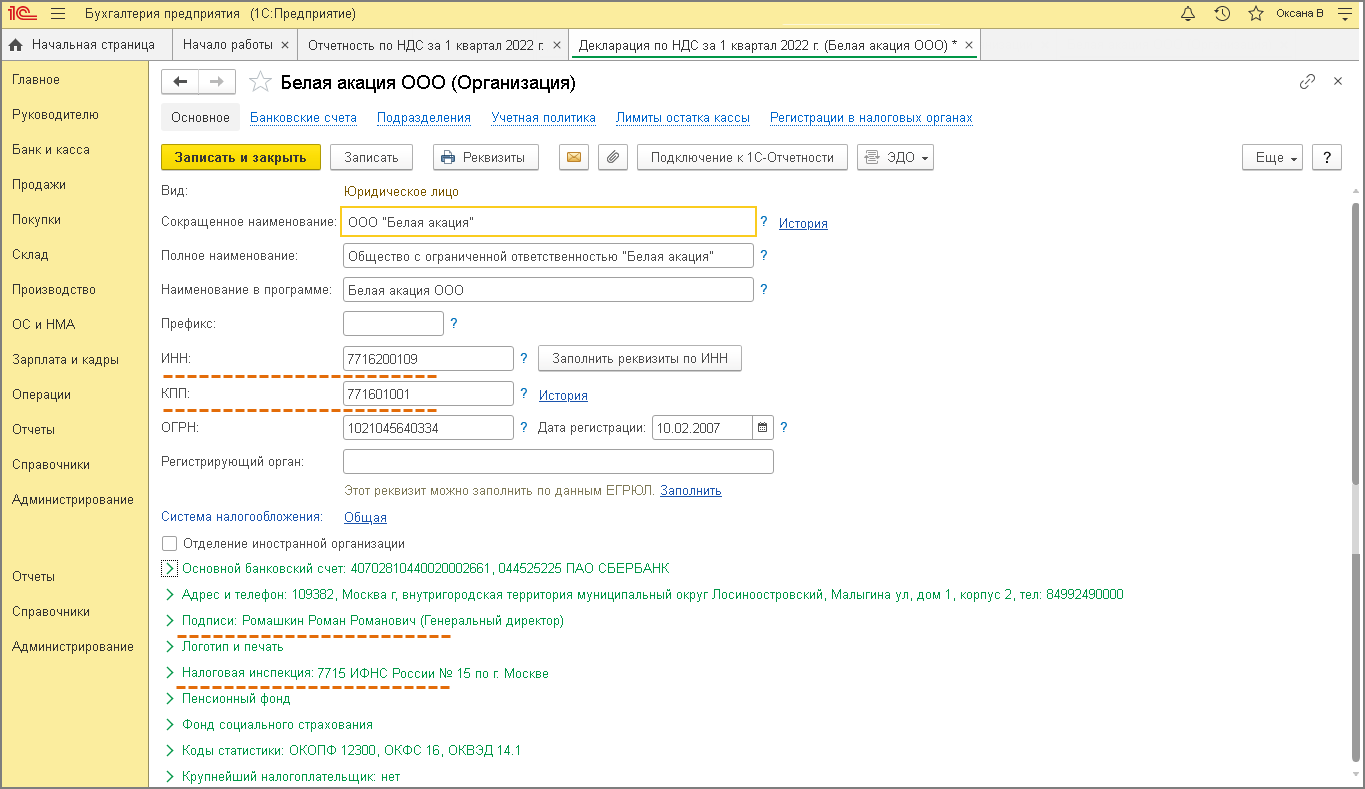Click Записать и закрыть button
This screenshot has height=789, width=1365.
pos(241,157)
